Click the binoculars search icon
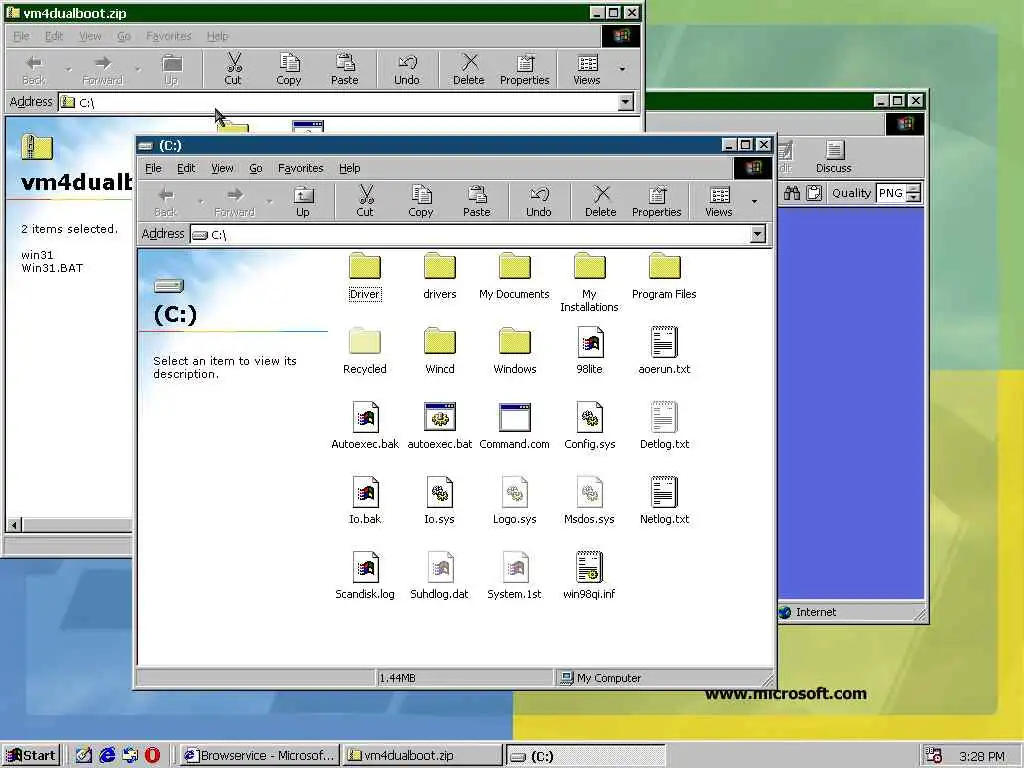 click(x=792, y=193)
